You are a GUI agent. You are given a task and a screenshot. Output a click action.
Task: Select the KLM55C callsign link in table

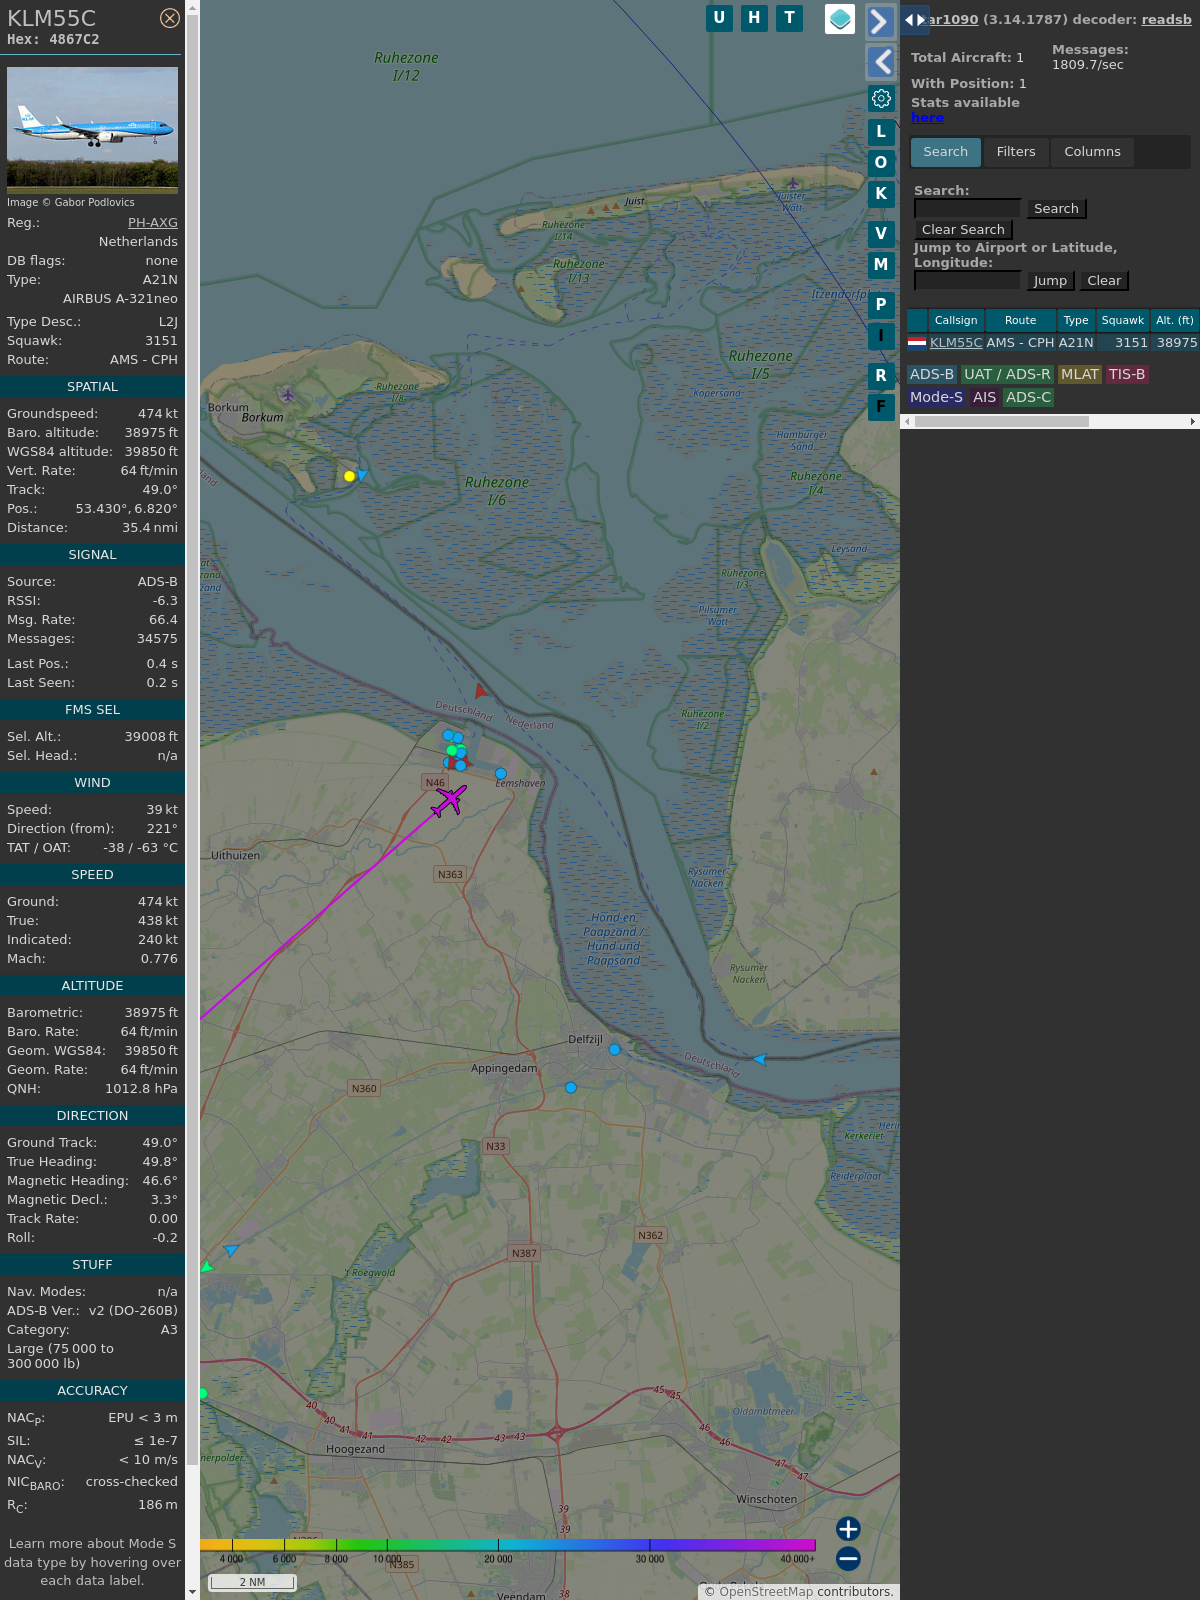pos(956,342)
